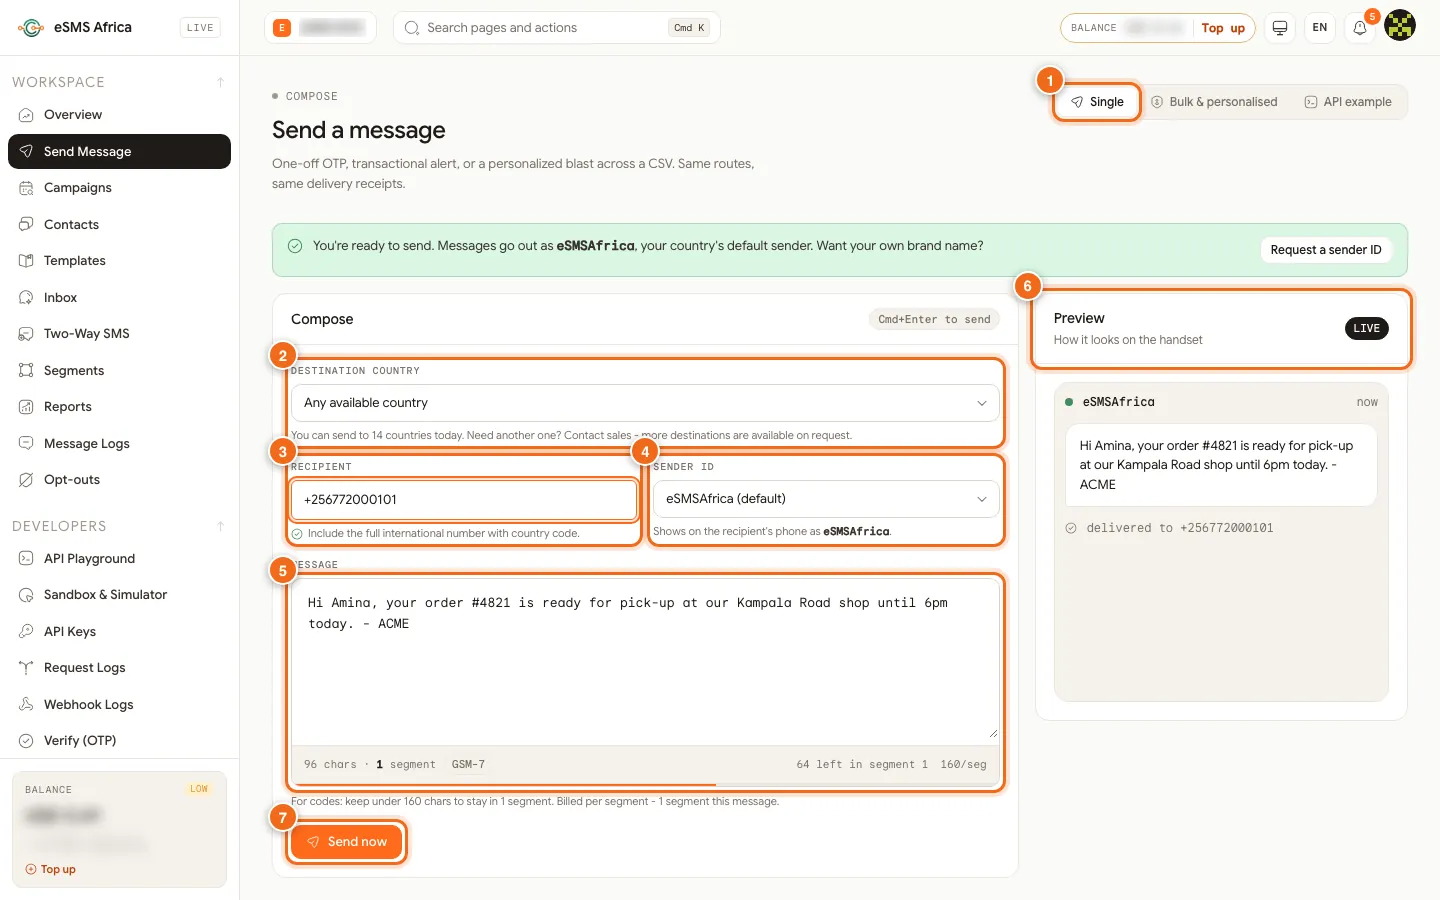Focus the Search pages and actions box
This screenshot has width=1440, height=900.
pos(557,28)
